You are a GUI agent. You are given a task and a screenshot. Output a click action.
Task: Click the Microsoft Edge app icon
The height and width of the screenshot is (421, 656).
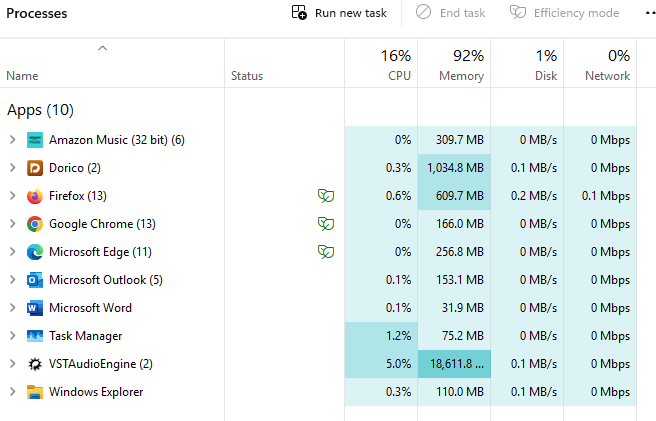(35, 252)
